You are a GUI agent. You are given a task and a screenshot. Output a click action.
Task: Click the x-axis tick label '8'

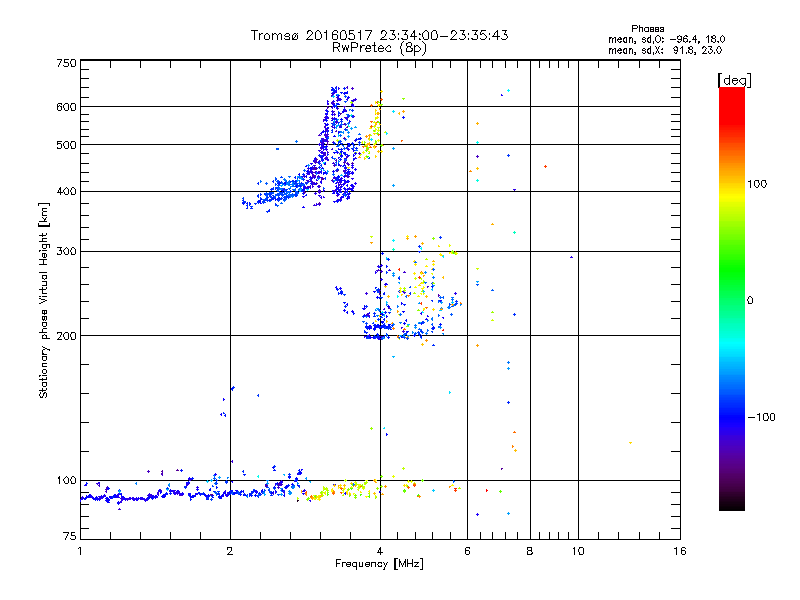pyautogui.click(x=530, y=551)
